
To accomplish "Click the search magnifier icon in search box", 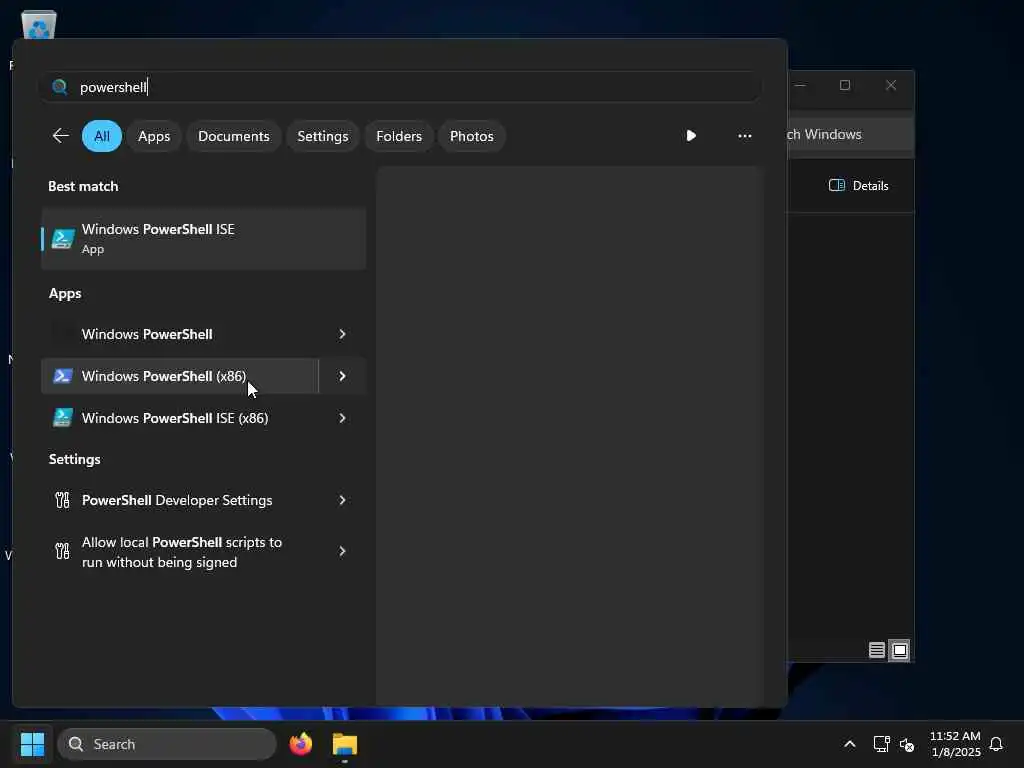I will click(x=59, y=87).
